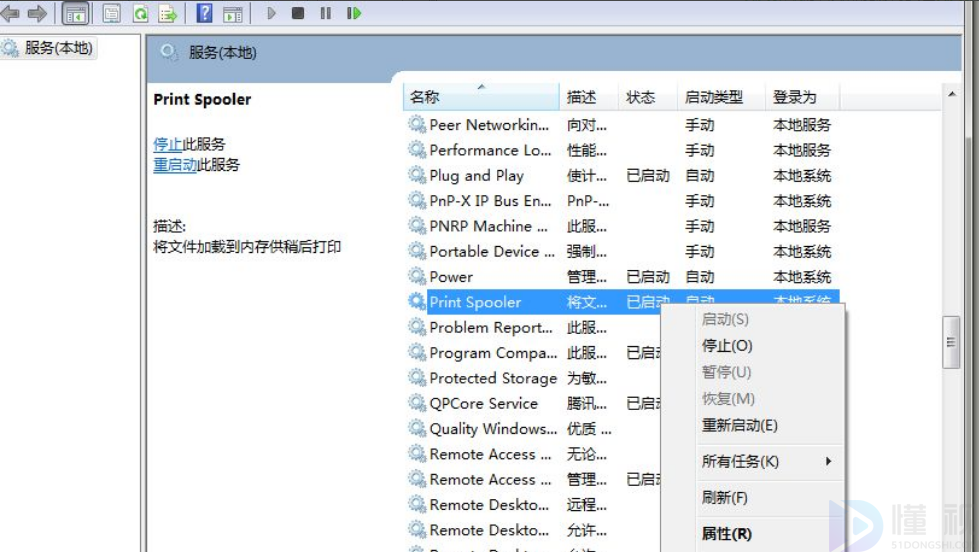Click 停止 link to stop this service
The image size is (979, 552).
167,144
